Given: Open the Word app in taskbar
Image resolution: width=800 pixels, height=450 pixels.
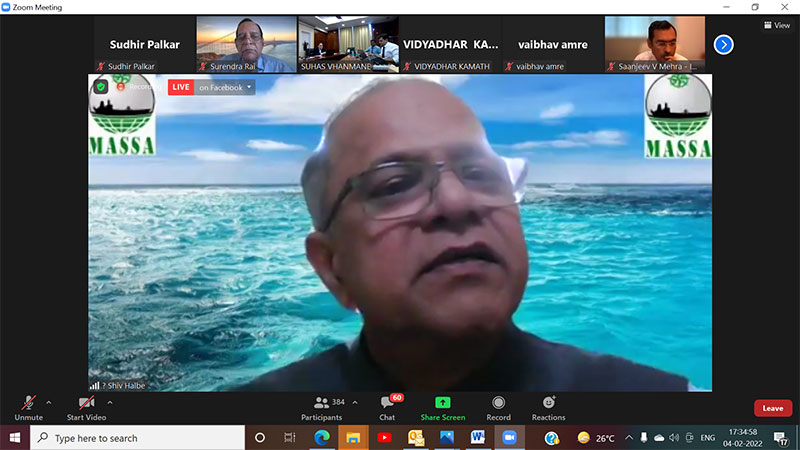Looking at the screenshot, I should click(x=477, y=438).
